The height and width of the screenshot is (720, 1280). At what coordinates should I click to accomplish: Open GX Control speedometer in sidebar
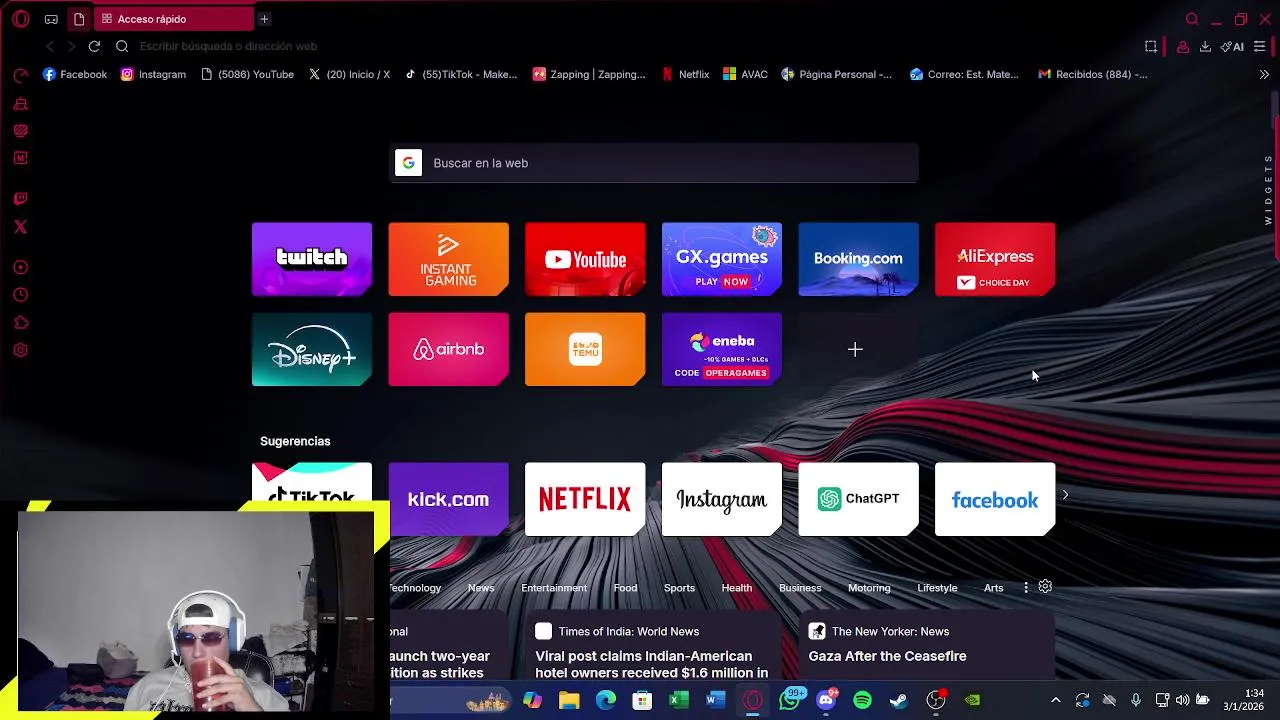20,76
